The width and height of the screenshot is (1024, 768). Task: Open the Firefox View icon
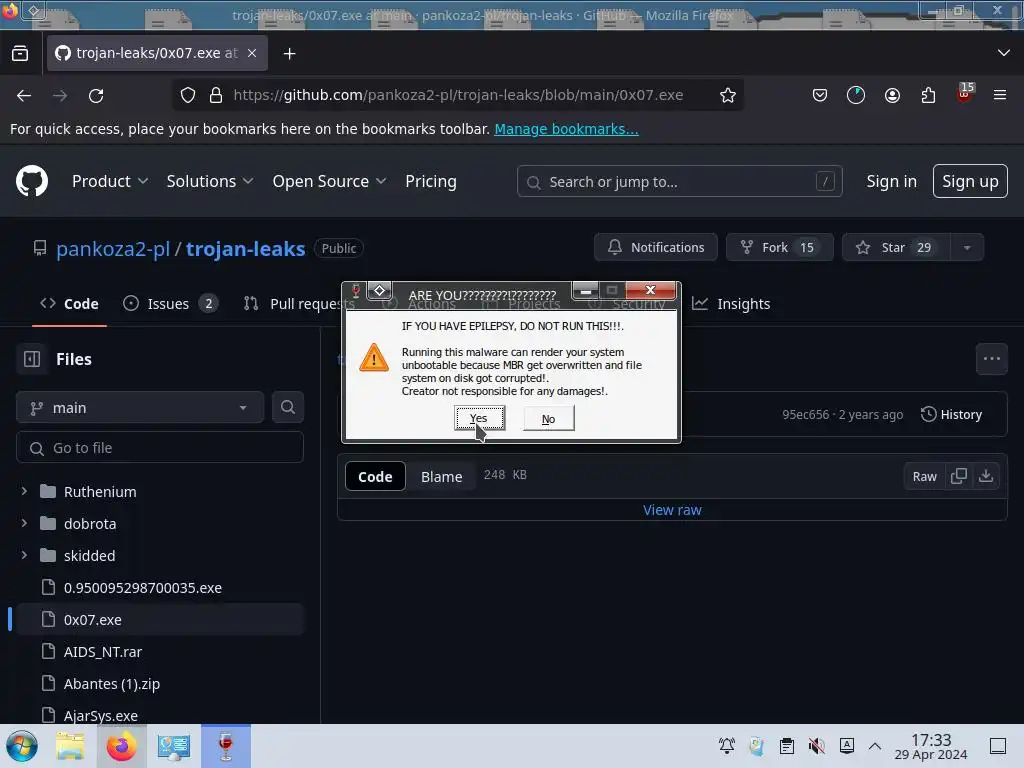coord(20,54)
